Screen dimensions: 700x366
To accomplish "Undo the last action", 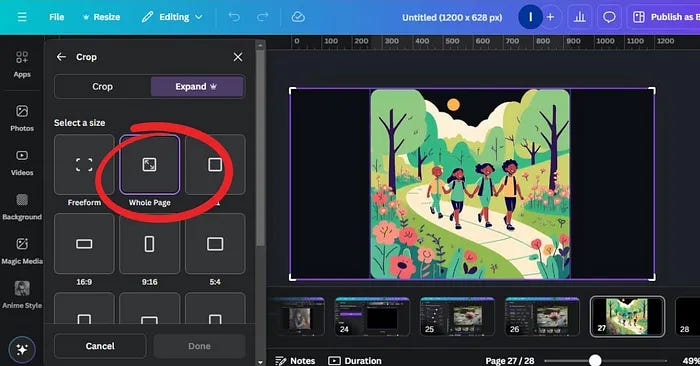I will [x=234, y=17].
